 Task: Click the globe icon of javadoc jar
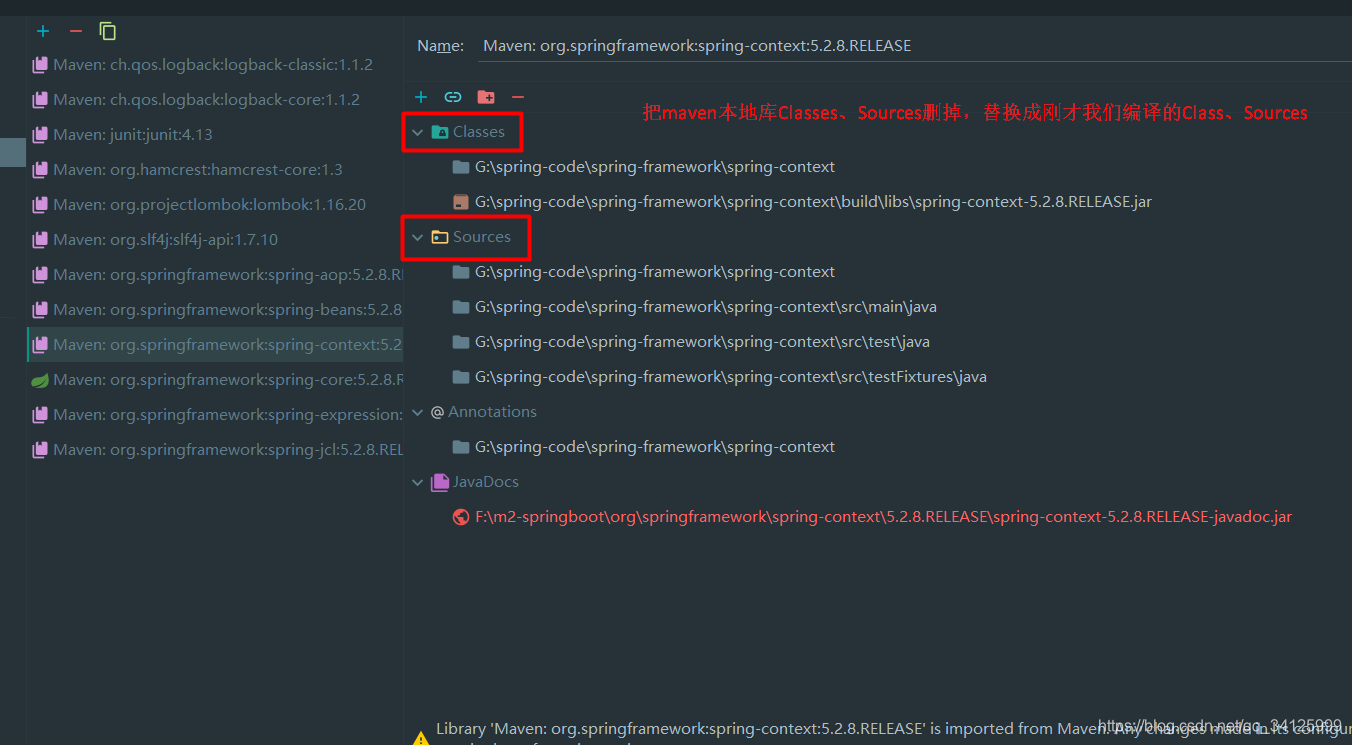pos(461,517)
